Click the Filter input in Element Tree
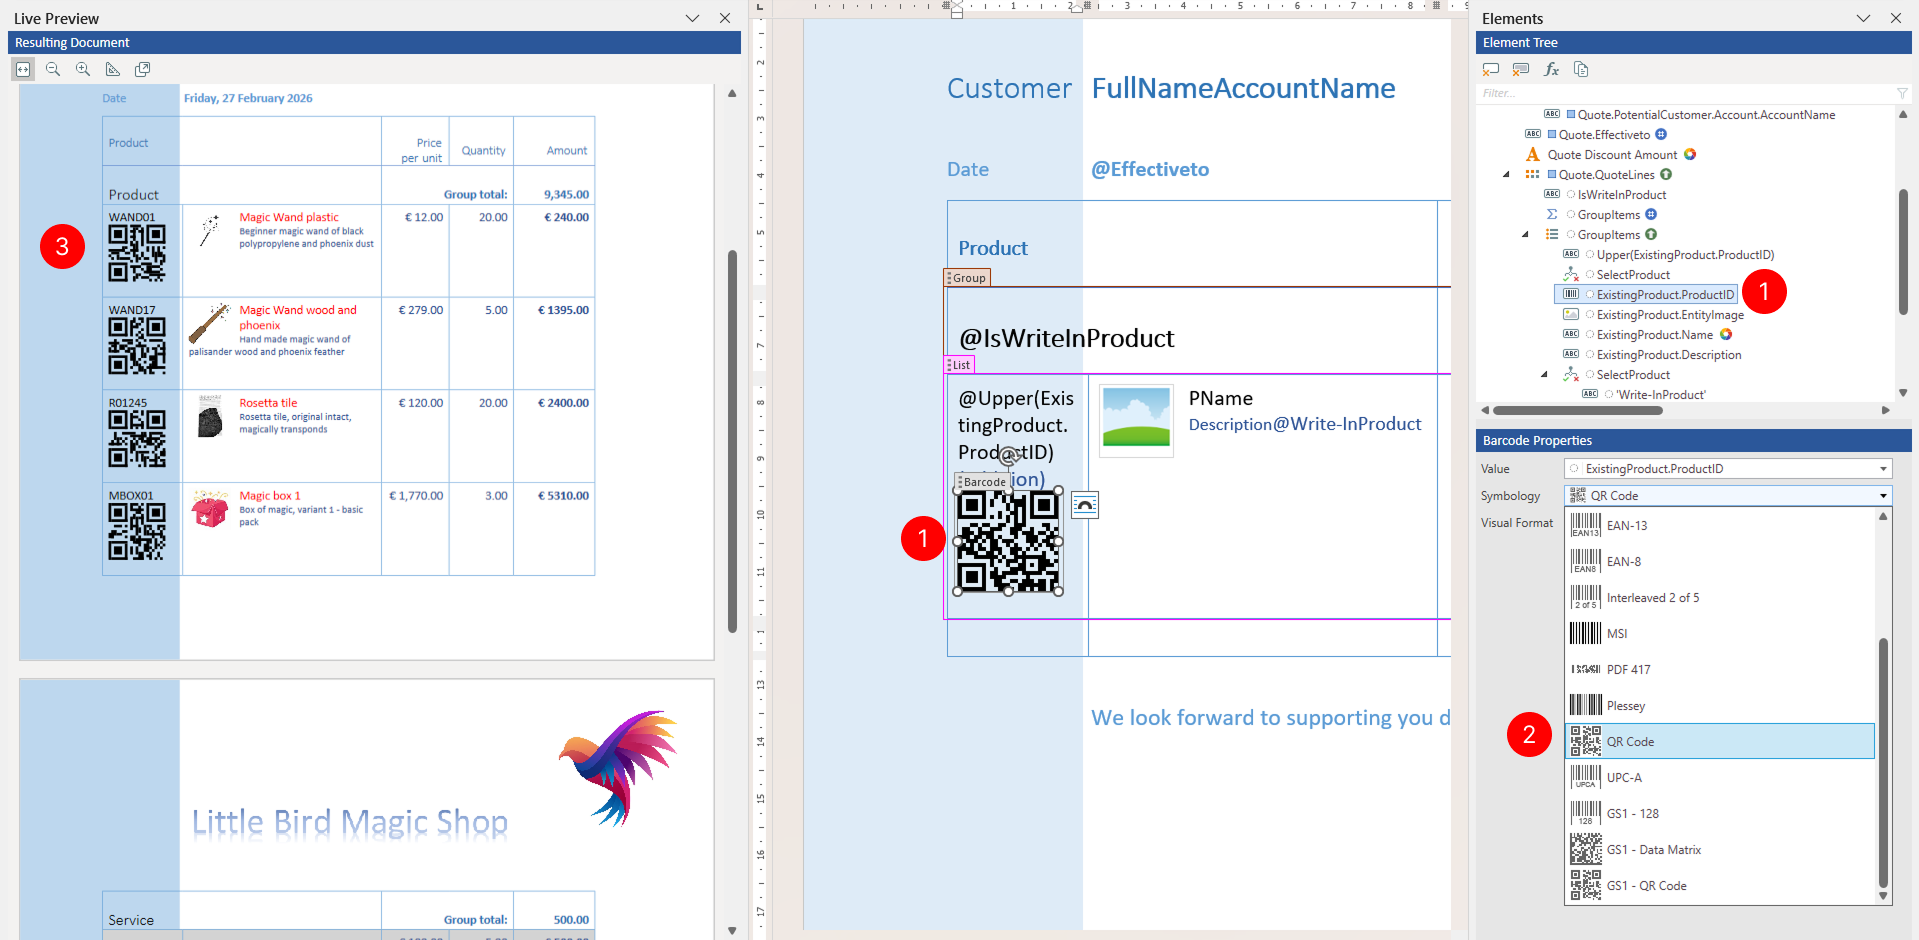 tap(1686, 93)
